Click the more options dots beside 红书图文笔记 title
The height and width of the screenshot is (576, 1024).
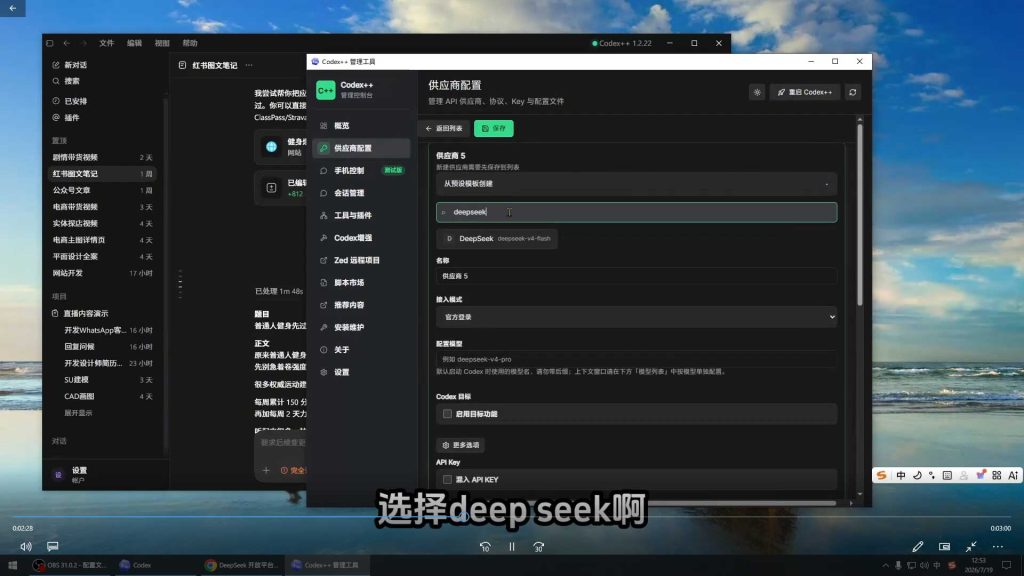(x=249, y=65)
